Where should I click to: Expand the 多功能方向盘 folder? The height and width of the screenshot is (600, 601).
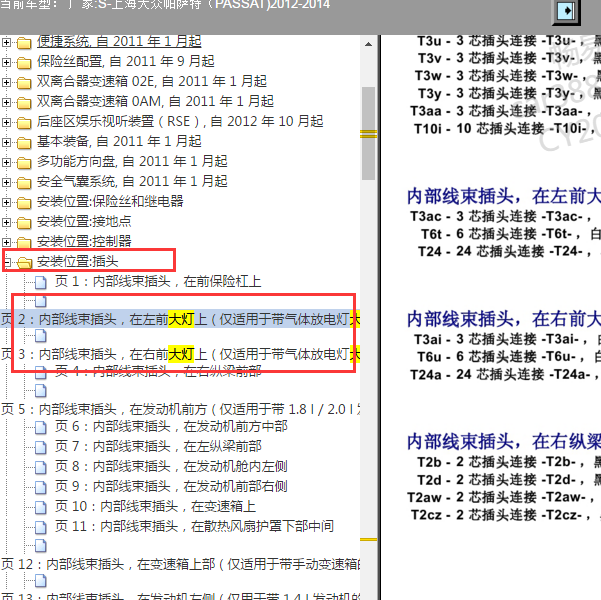click(x=6, y=162)
